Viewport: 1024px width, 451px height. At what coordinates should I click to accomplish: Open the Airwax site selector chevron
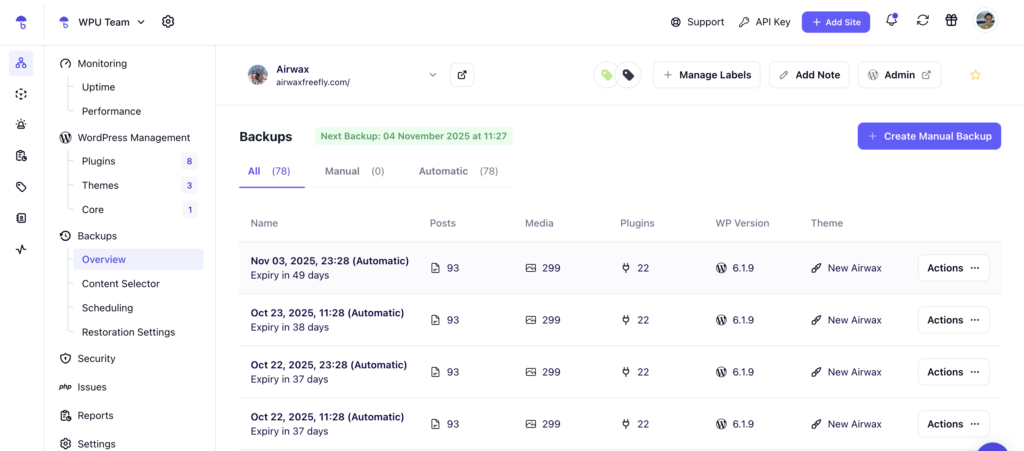(x=433, y=75)
